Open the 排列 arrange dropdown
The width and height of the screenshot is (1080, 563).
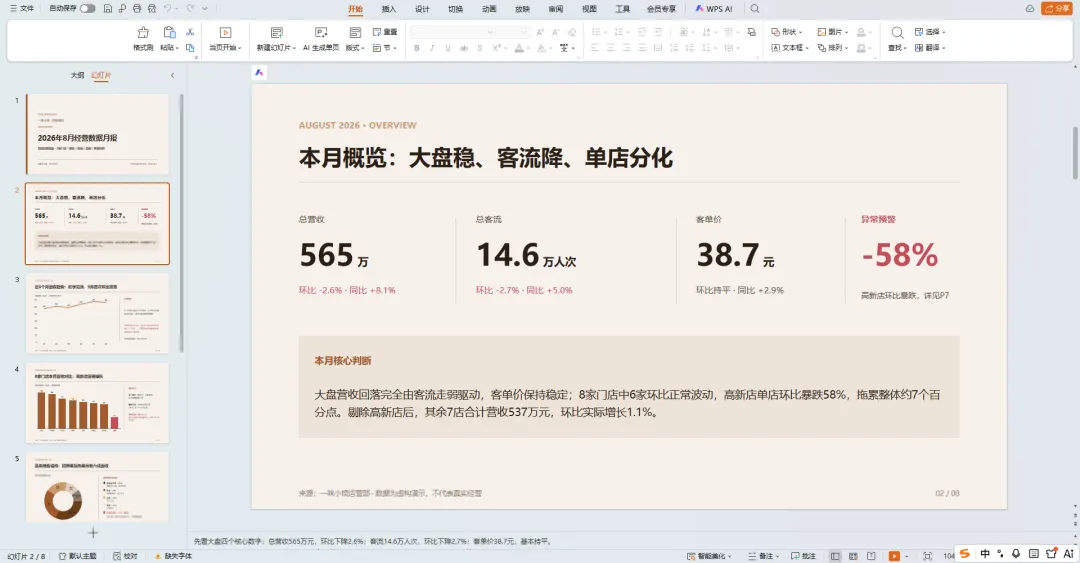tap(833, 48)
